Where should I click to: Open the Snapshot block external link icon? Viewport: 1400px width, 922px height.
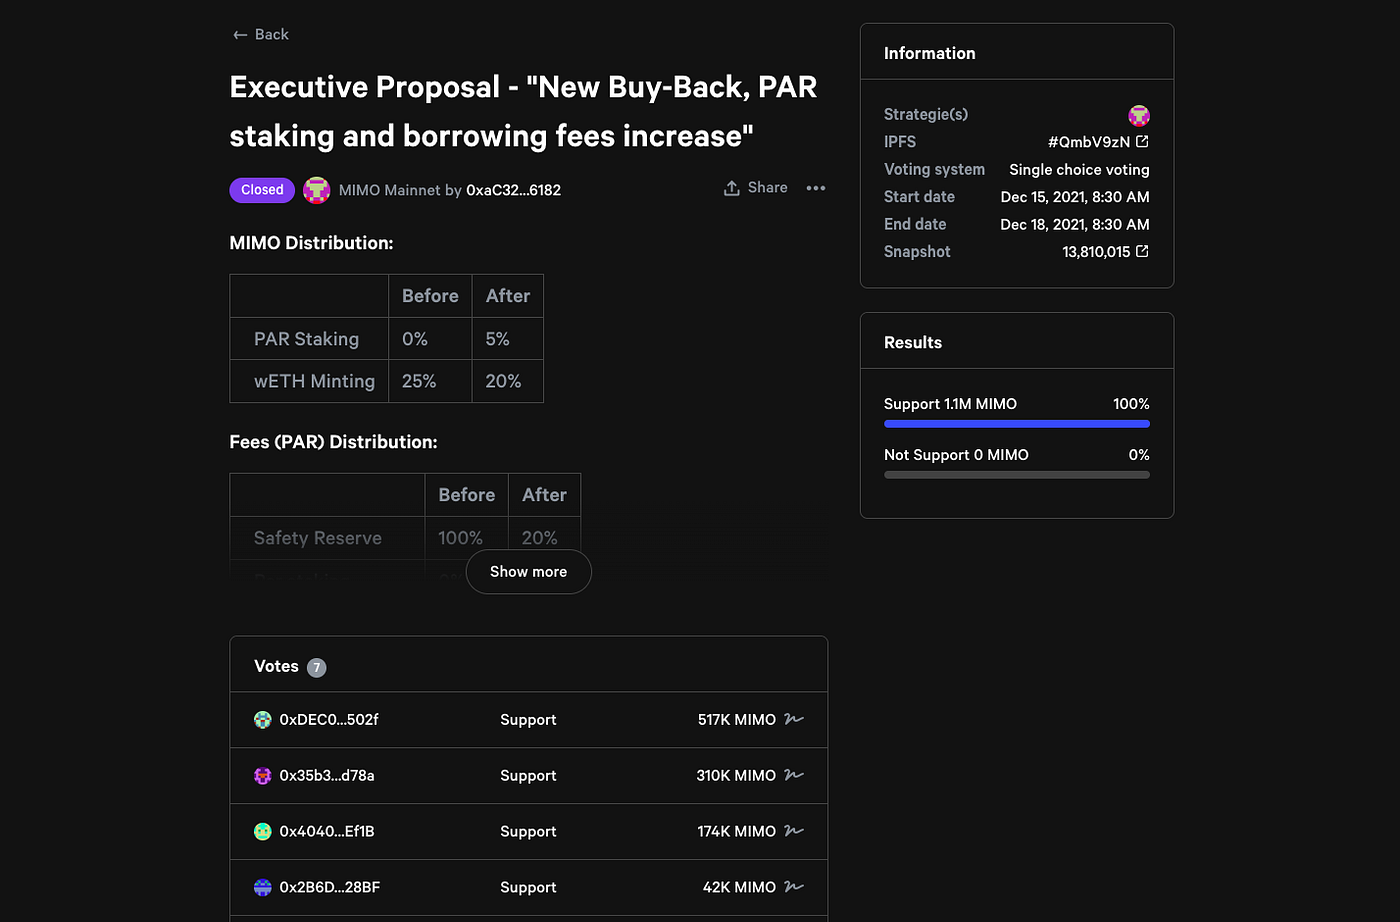coord(1142,252)
